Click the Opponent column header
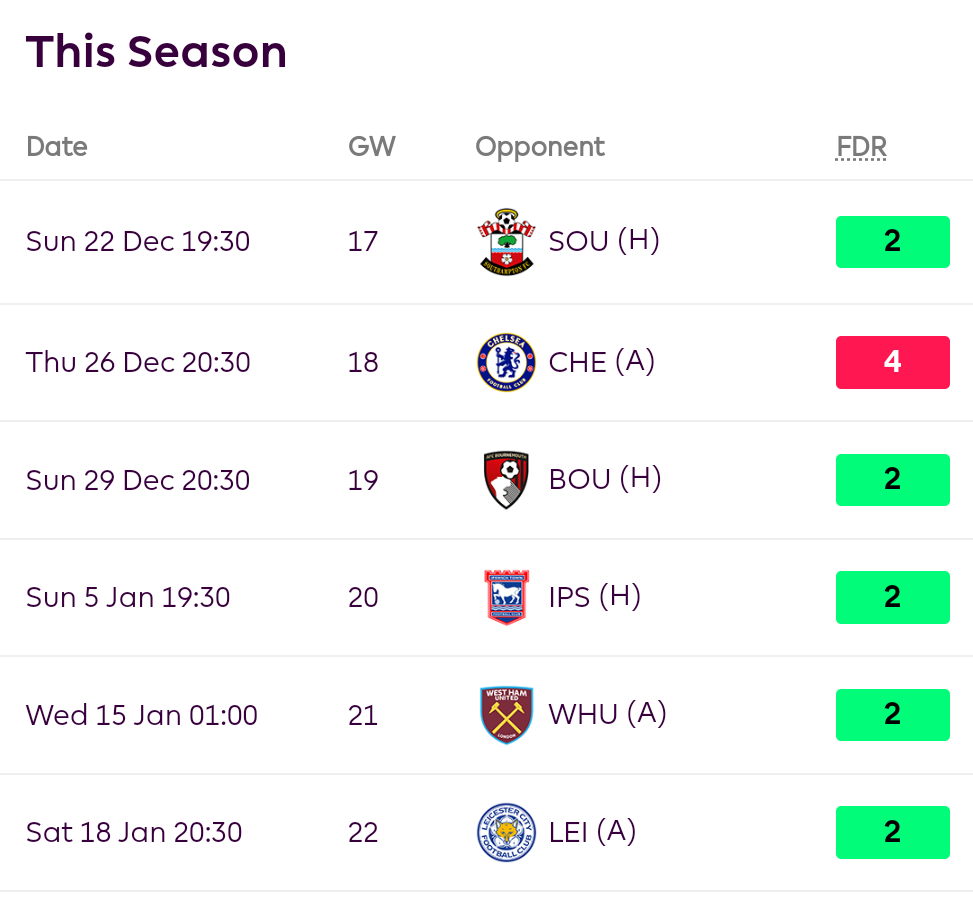This screenshot has width=973, height=904. 540,147
